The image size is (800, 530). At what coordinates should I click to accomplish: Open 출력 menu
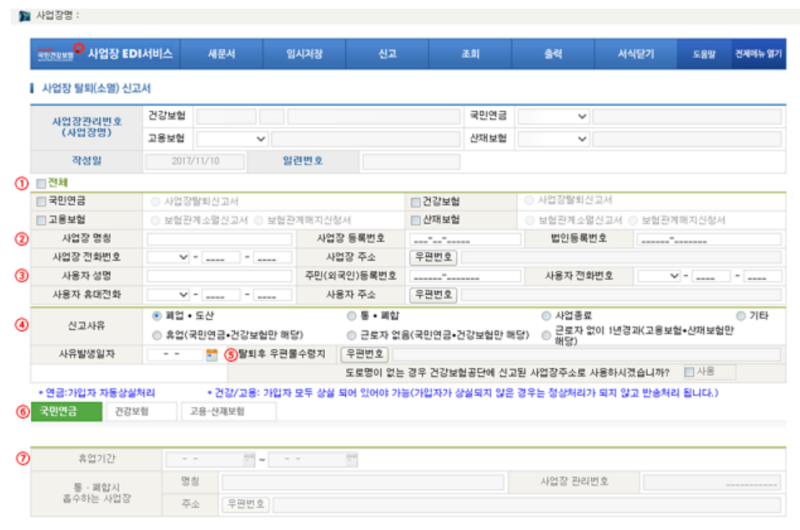tap(553, 54)
